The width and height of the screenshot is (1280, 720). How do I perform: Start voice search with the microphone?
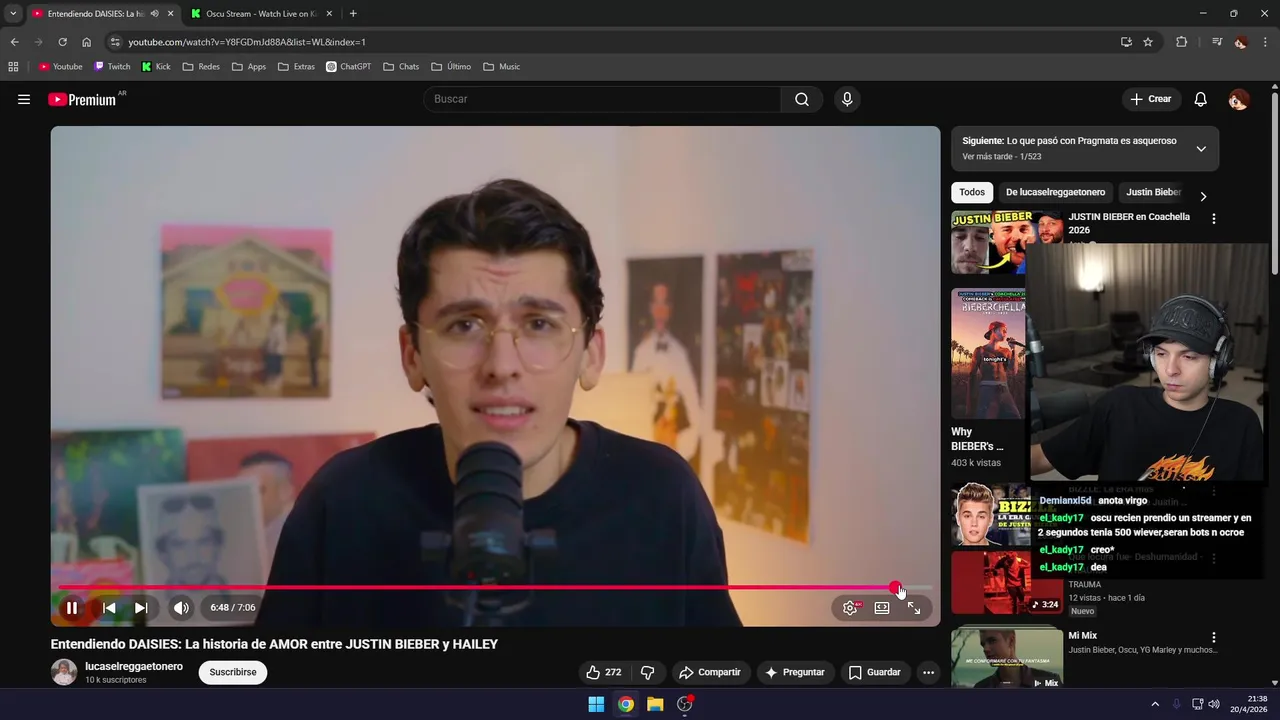click(x=847, y=99)
